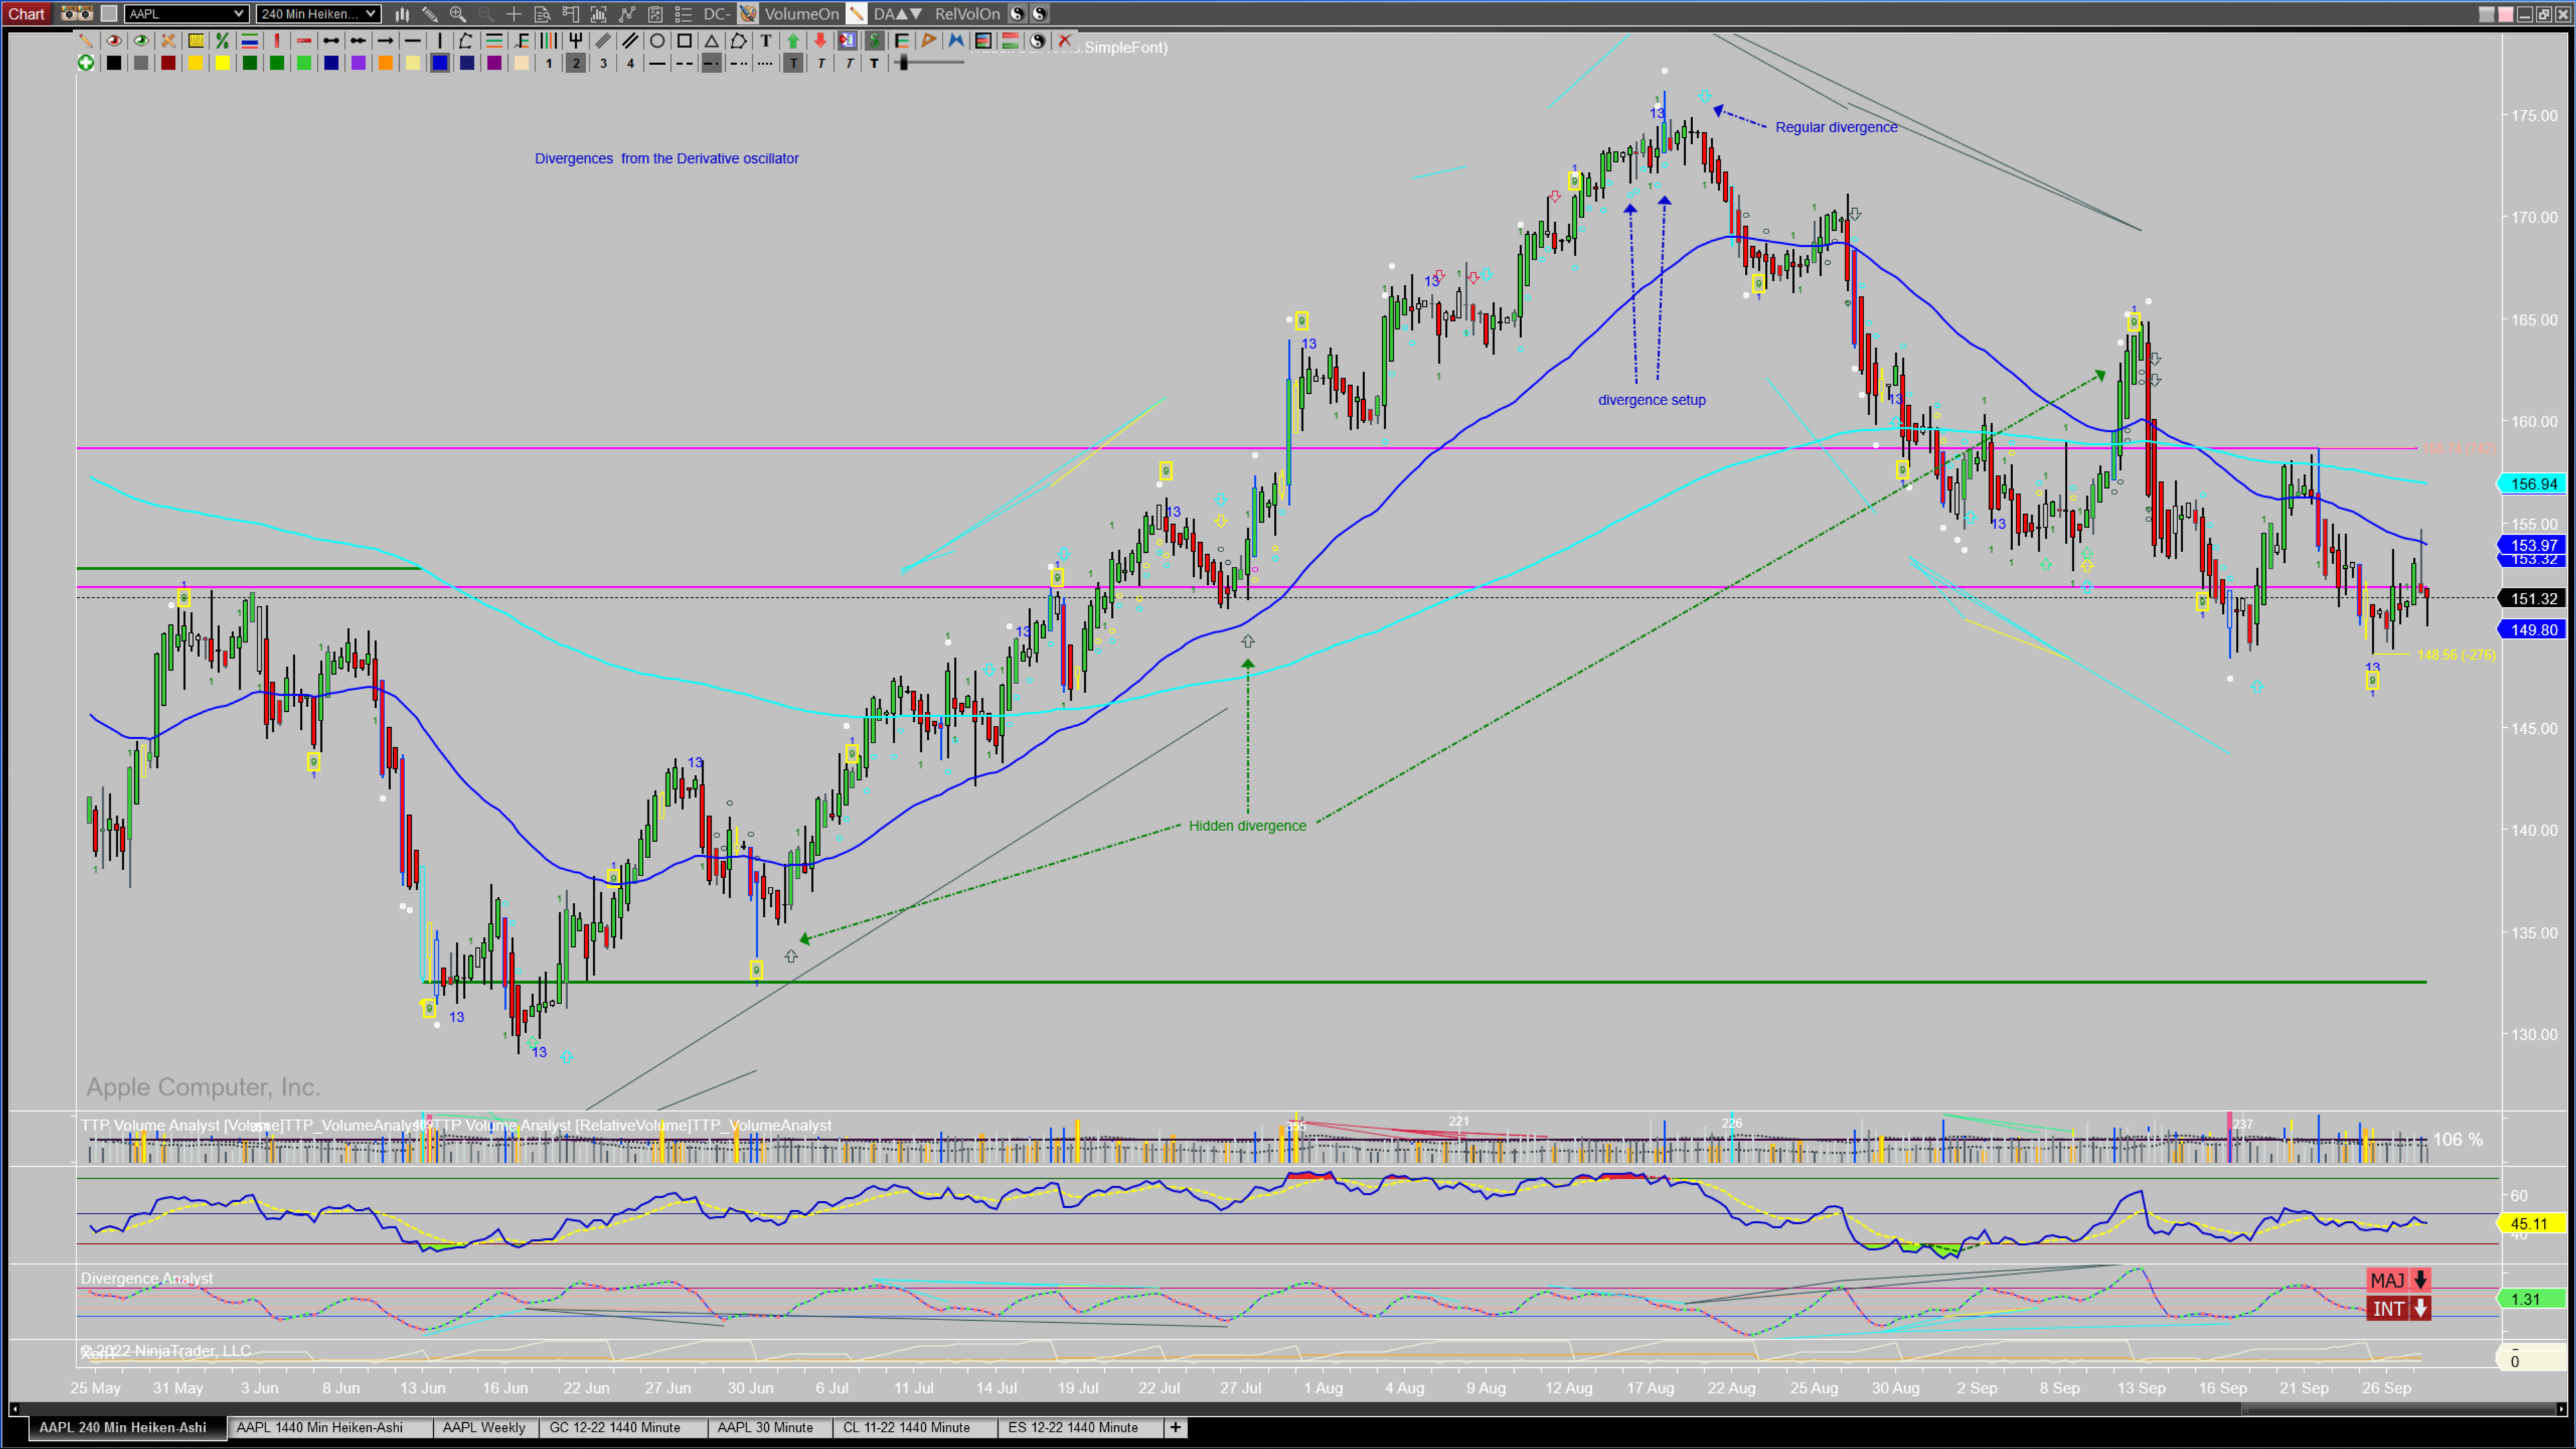The width and height of the screenshot is (2576, 1449).
Task: Place a green arrow-up marker
Action: coord(793,41)
